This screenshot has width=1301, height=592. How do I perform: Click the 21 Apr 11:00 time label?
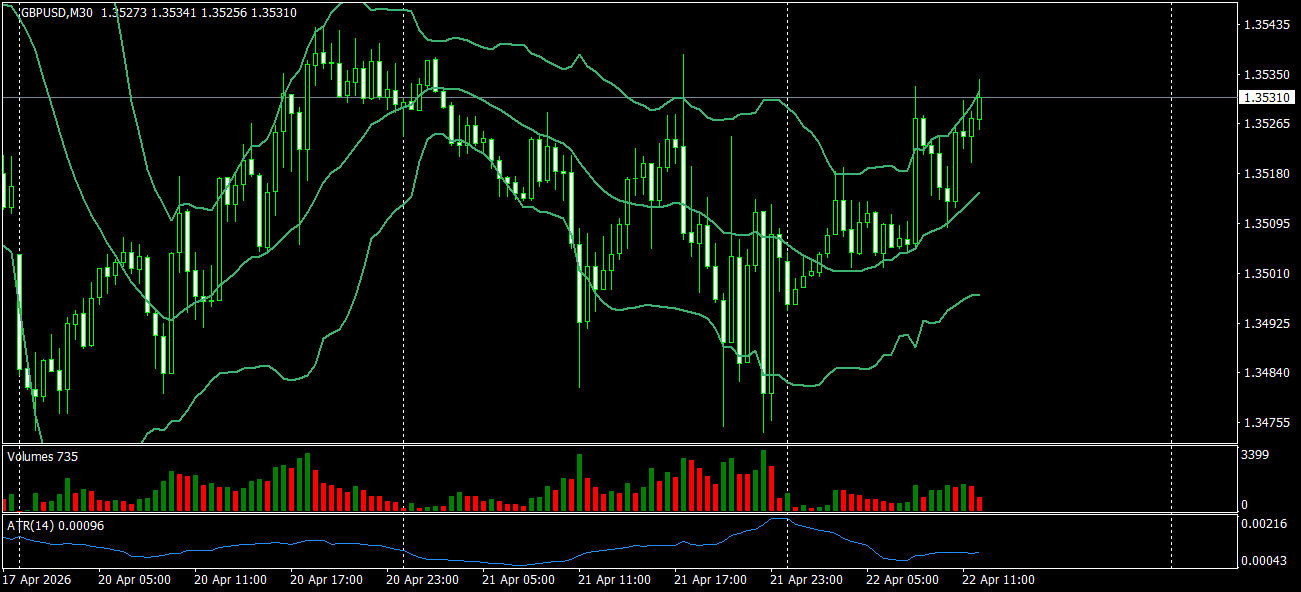pos(615,580)
